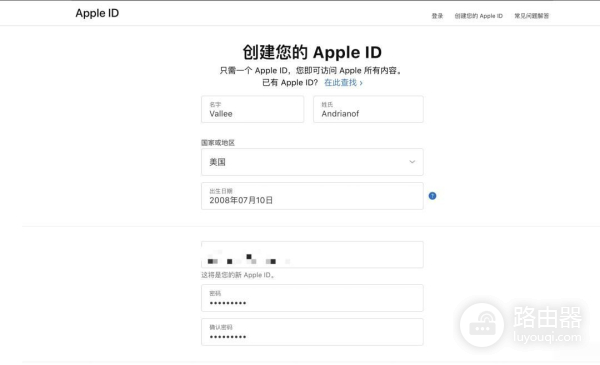Click the dropdown chevron in country field
This screenshot has height=365, width=600.
click(412, 162)
